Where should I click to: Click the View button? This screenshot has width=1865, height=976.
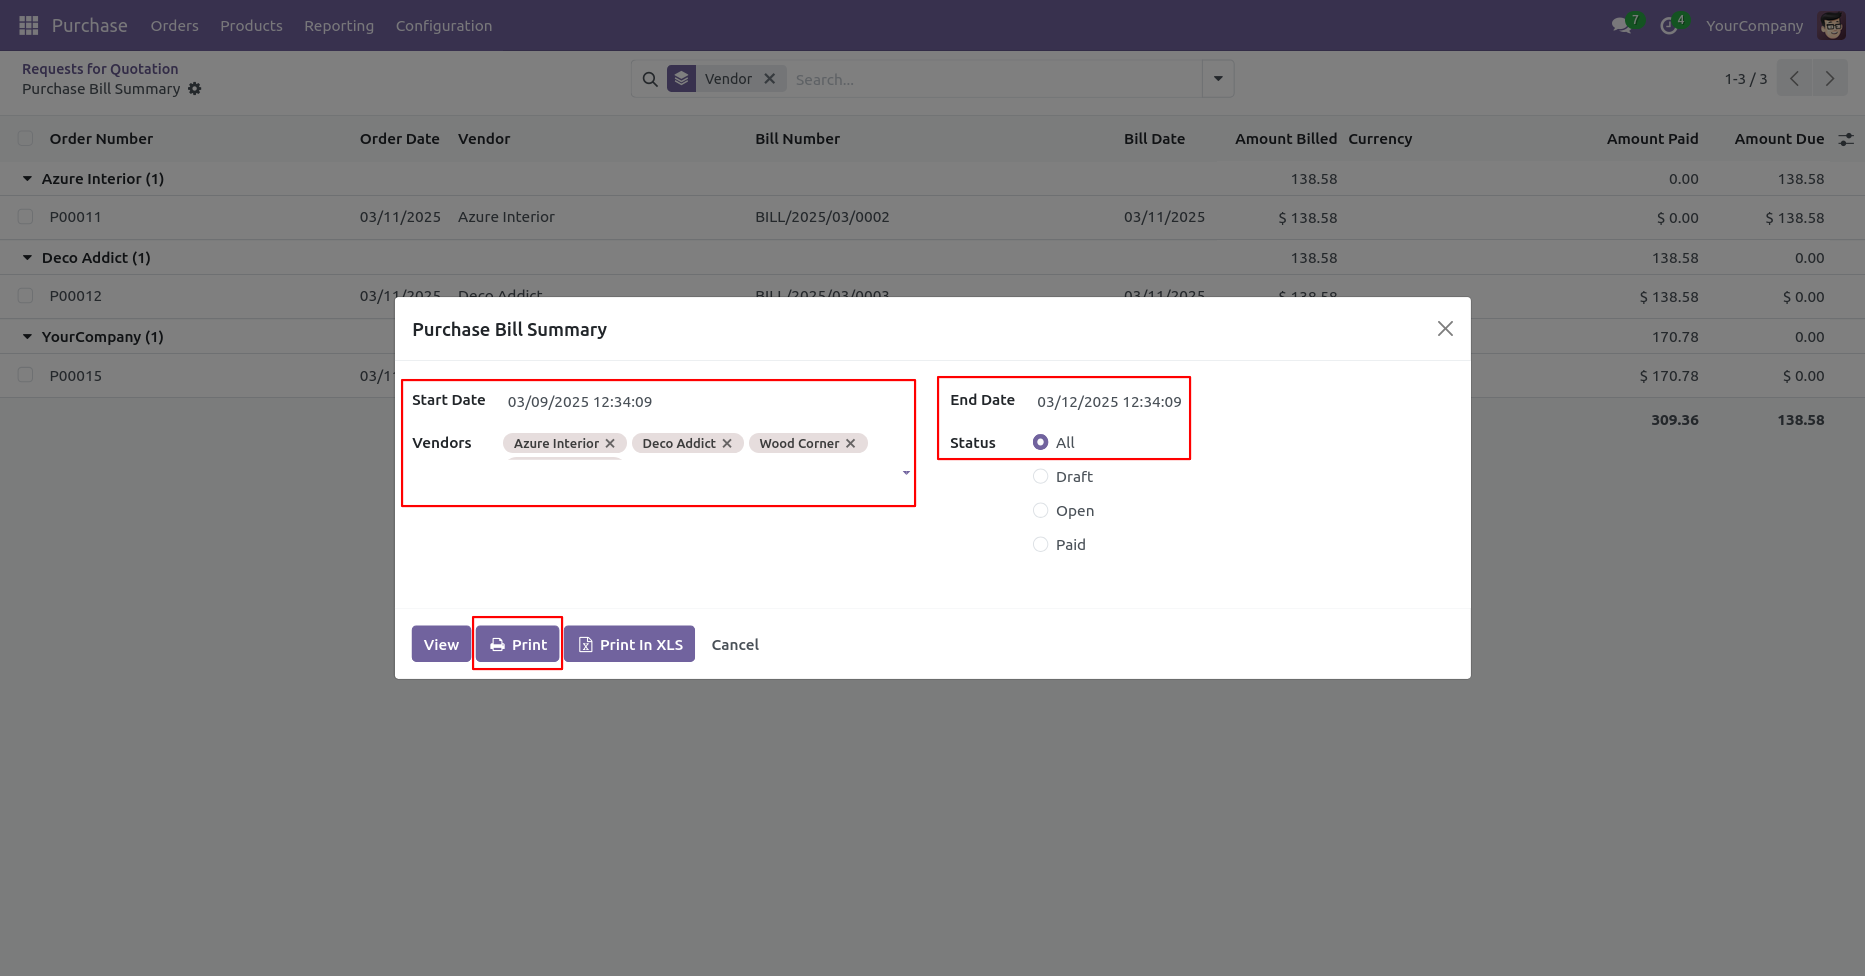point(441,645)
